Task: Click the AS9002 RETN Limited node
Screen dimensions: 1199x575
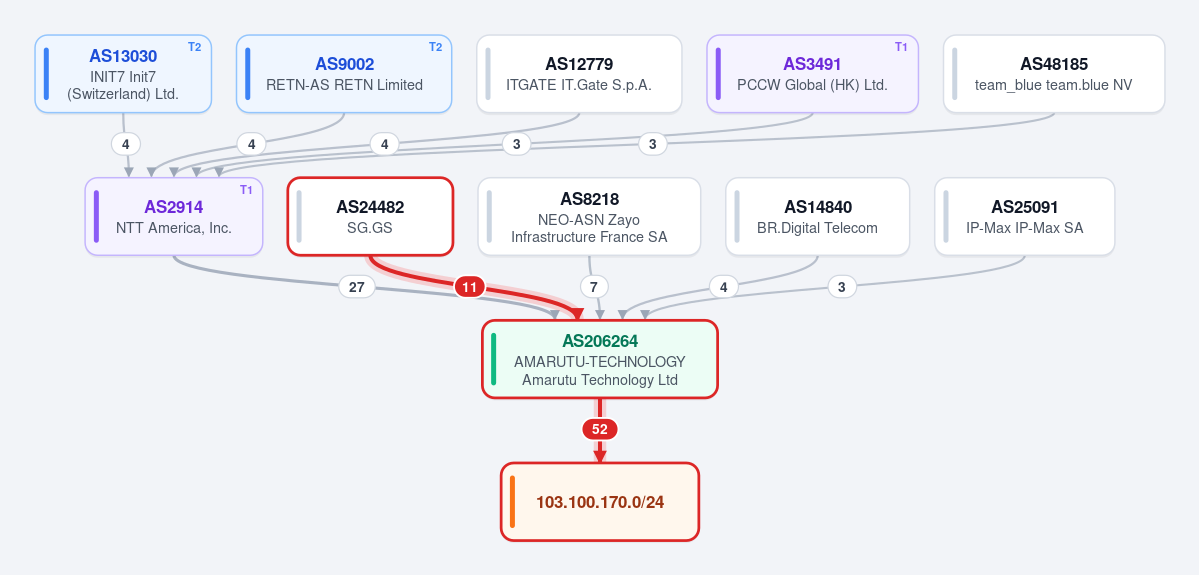Action: [344, 73]
